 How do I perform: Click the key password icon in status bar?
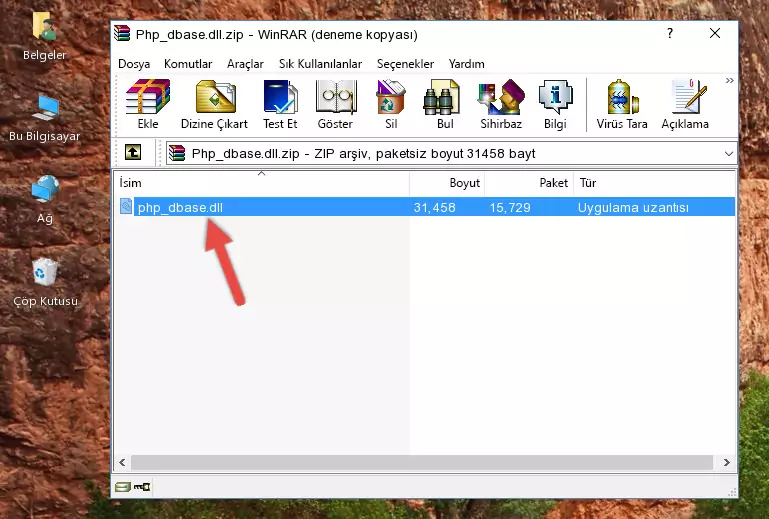[142, 487]
